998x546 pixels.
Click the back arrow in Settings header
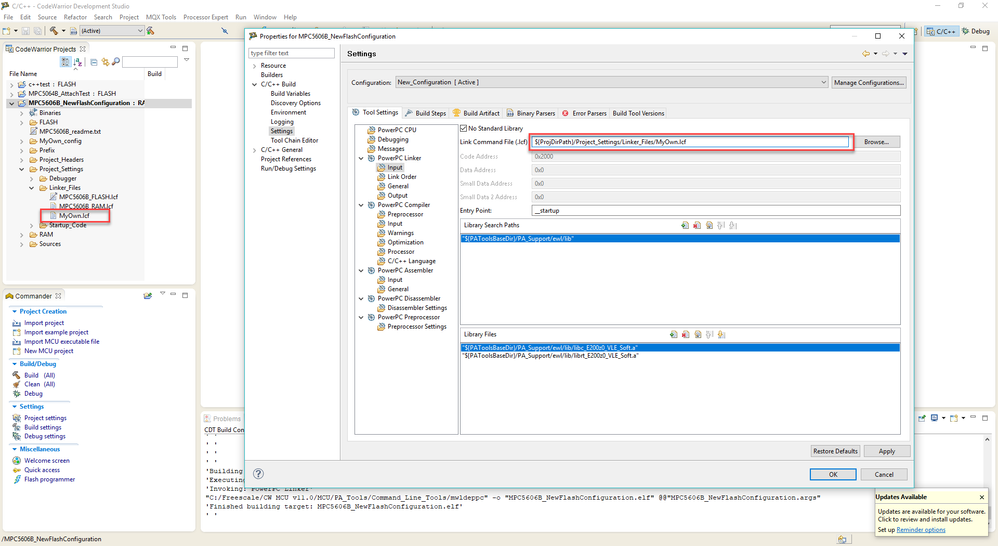866,54
